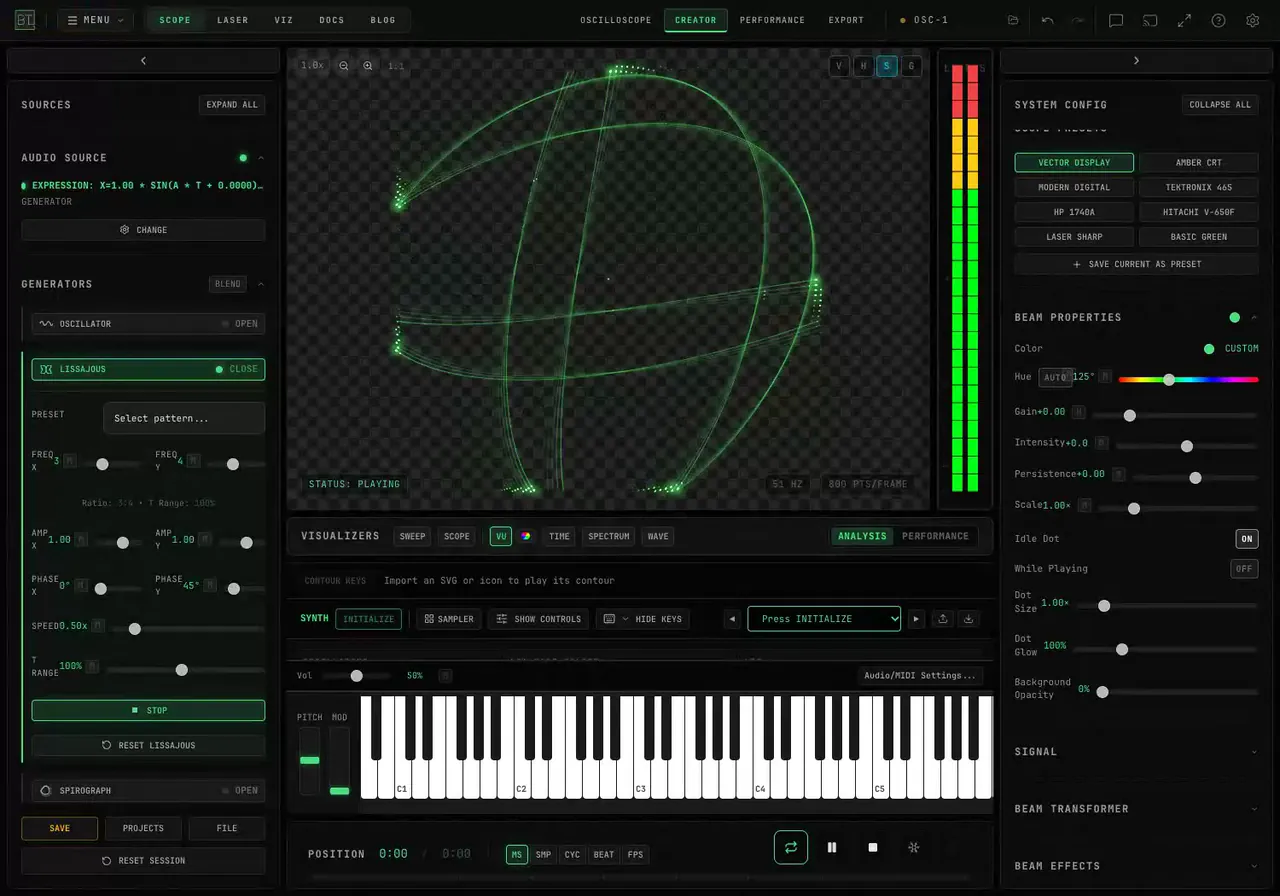The image size is (1280, 896).
Task: Enable the While Playing toggle
Action: click(x=1244, y=569)
